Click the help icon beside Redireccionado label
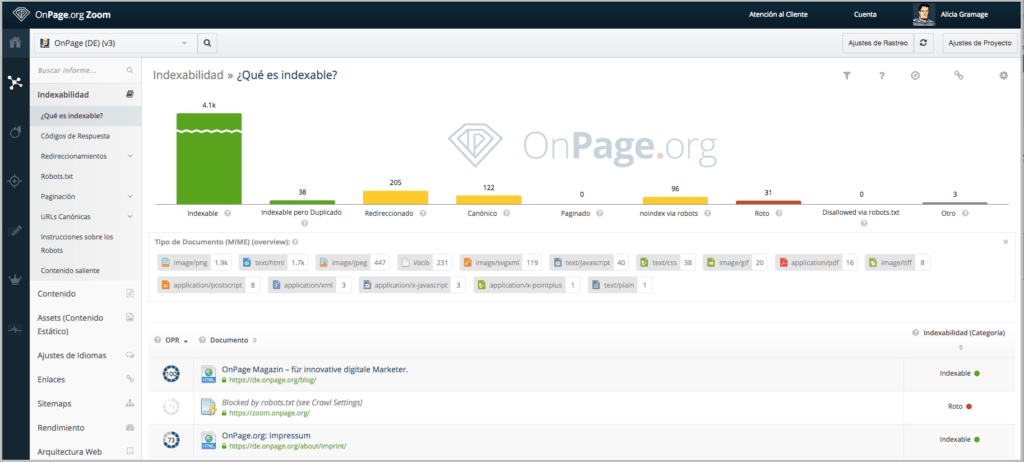This screenshot has width=1024, height=462. (x=423, y=213)
